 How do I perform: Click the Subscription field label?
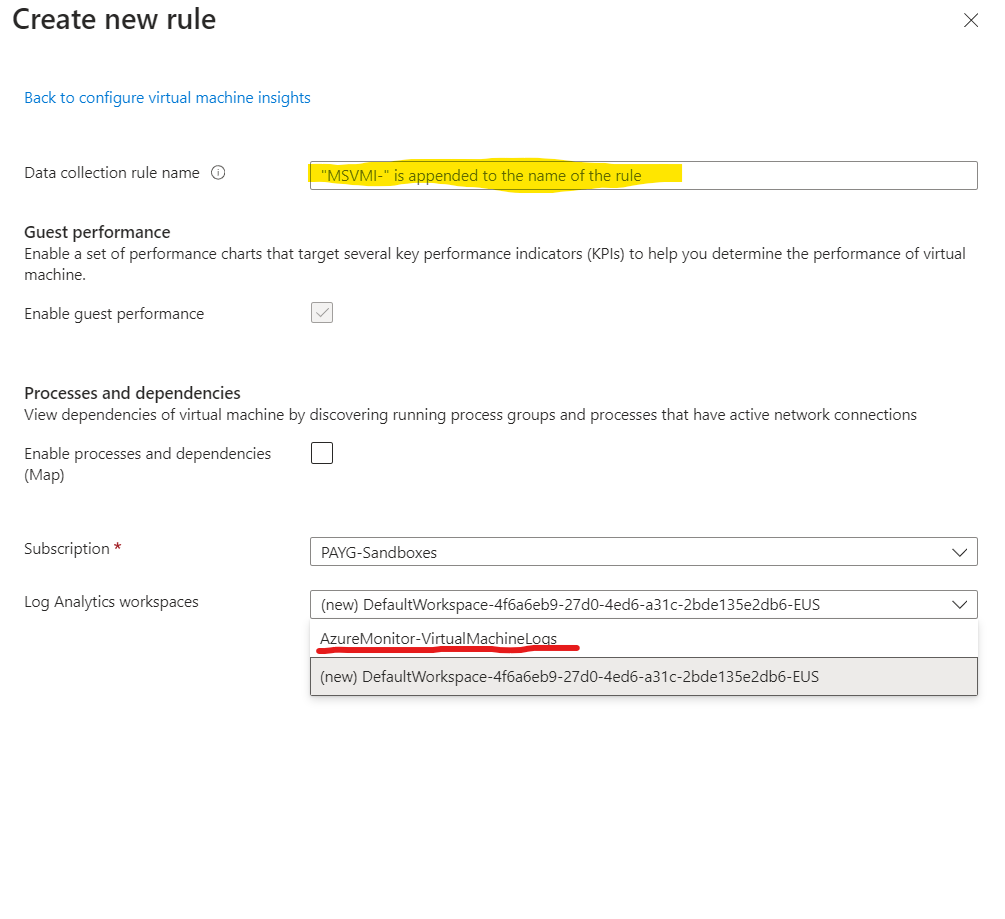click(67, 549)
